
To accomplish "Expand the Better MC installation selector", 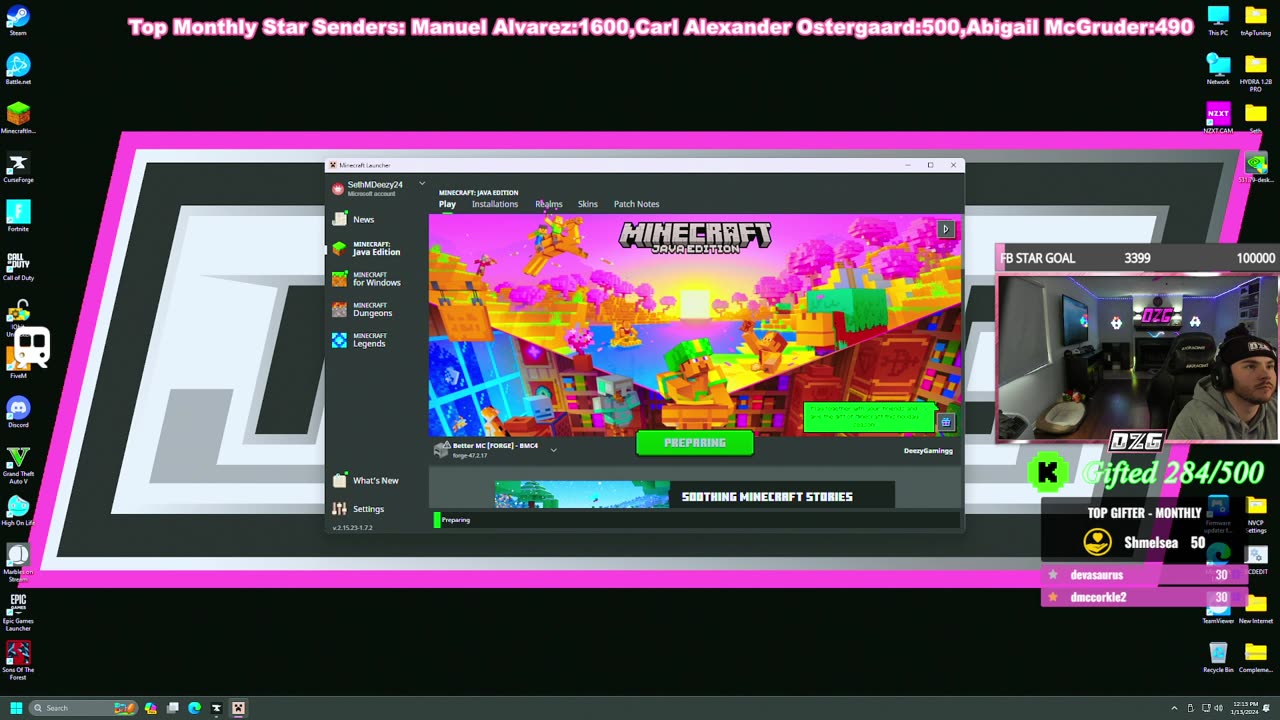I will (x=553, y=450).
